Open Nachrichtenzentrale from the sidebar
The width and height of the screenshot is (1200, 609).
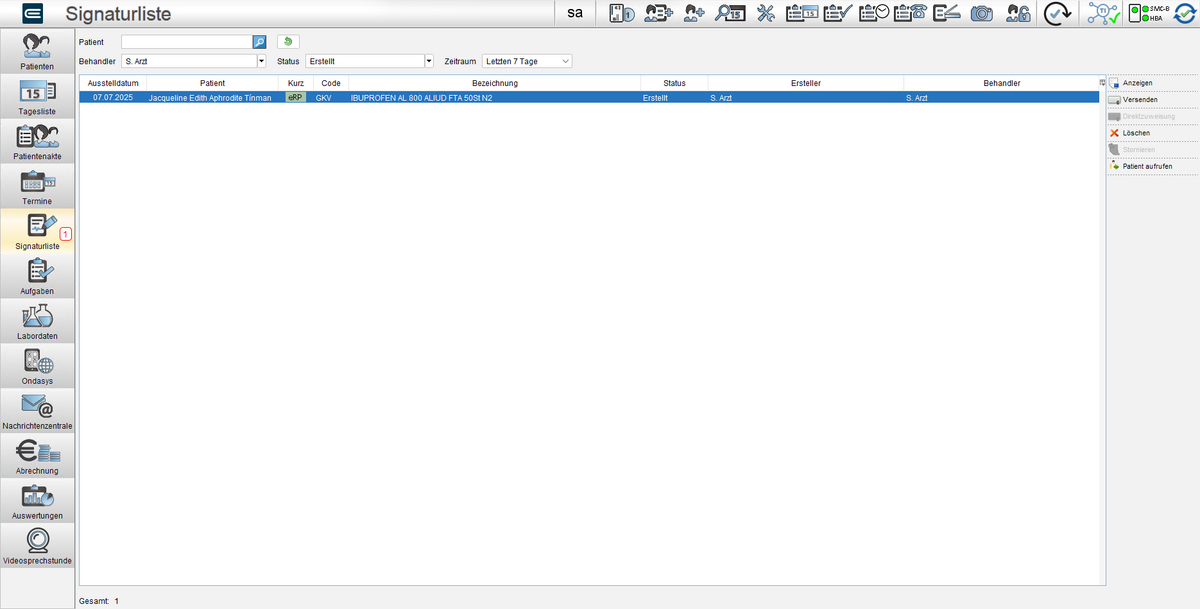37,411
